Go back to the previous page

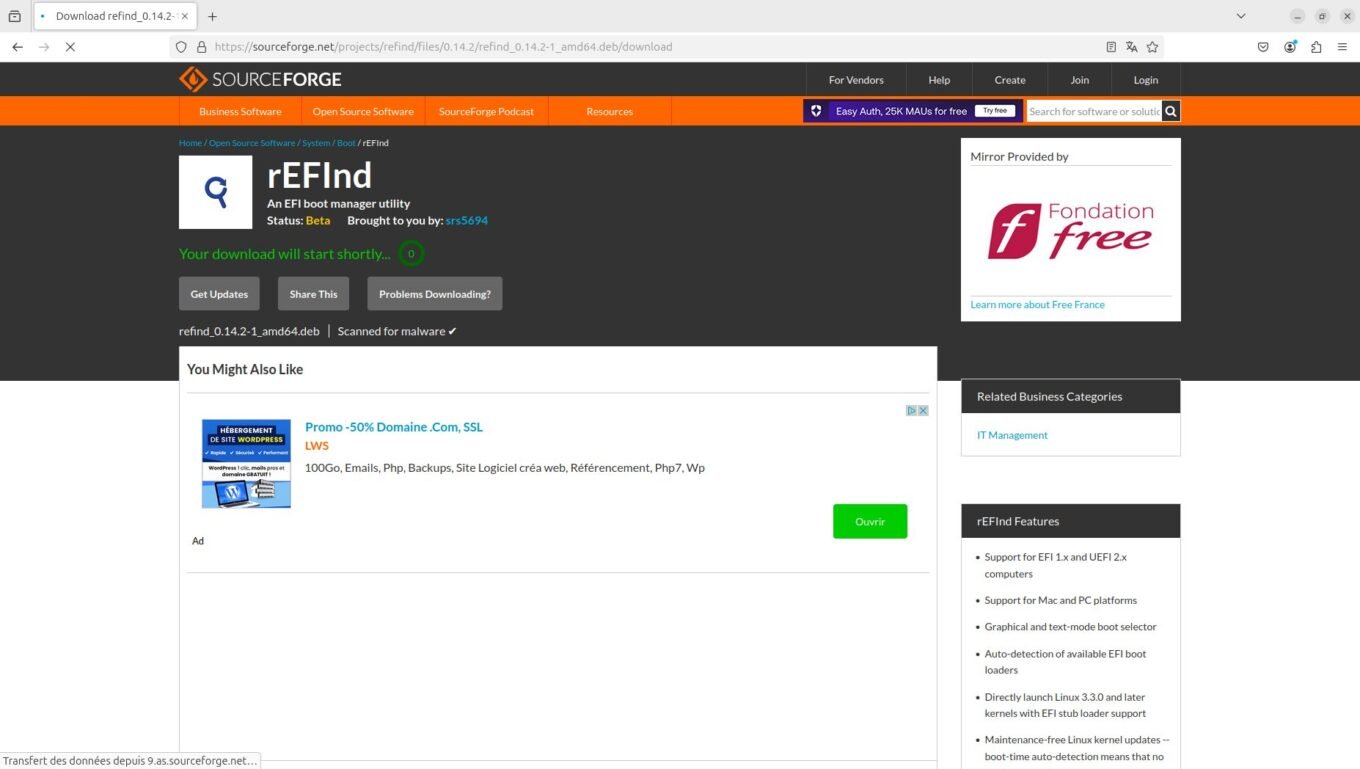pyautogui.click(x=17, y=47)
